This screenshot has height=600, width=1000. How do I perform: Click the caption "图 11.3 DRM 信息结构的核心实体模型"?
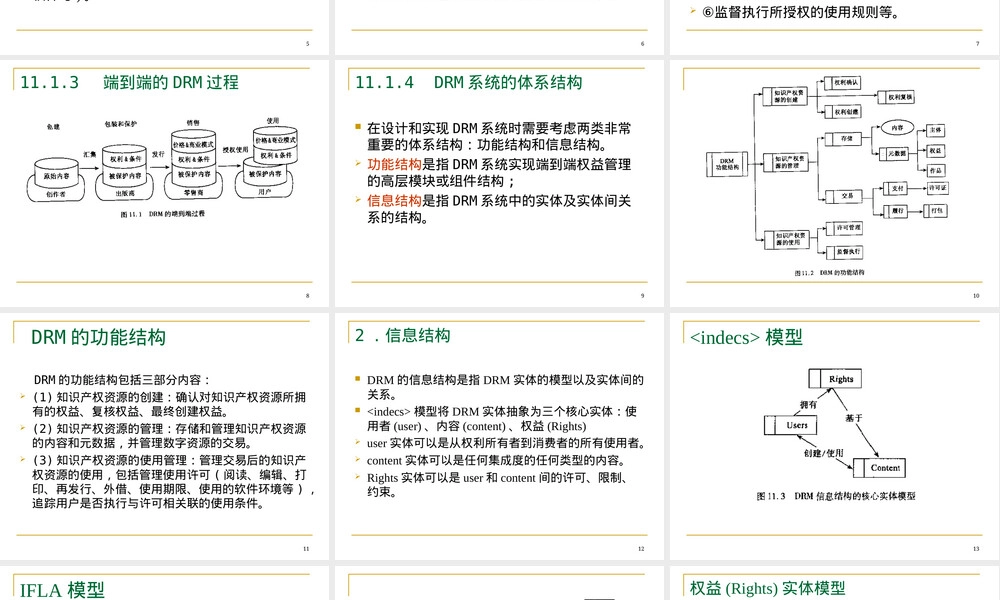(x=835, y=496)
